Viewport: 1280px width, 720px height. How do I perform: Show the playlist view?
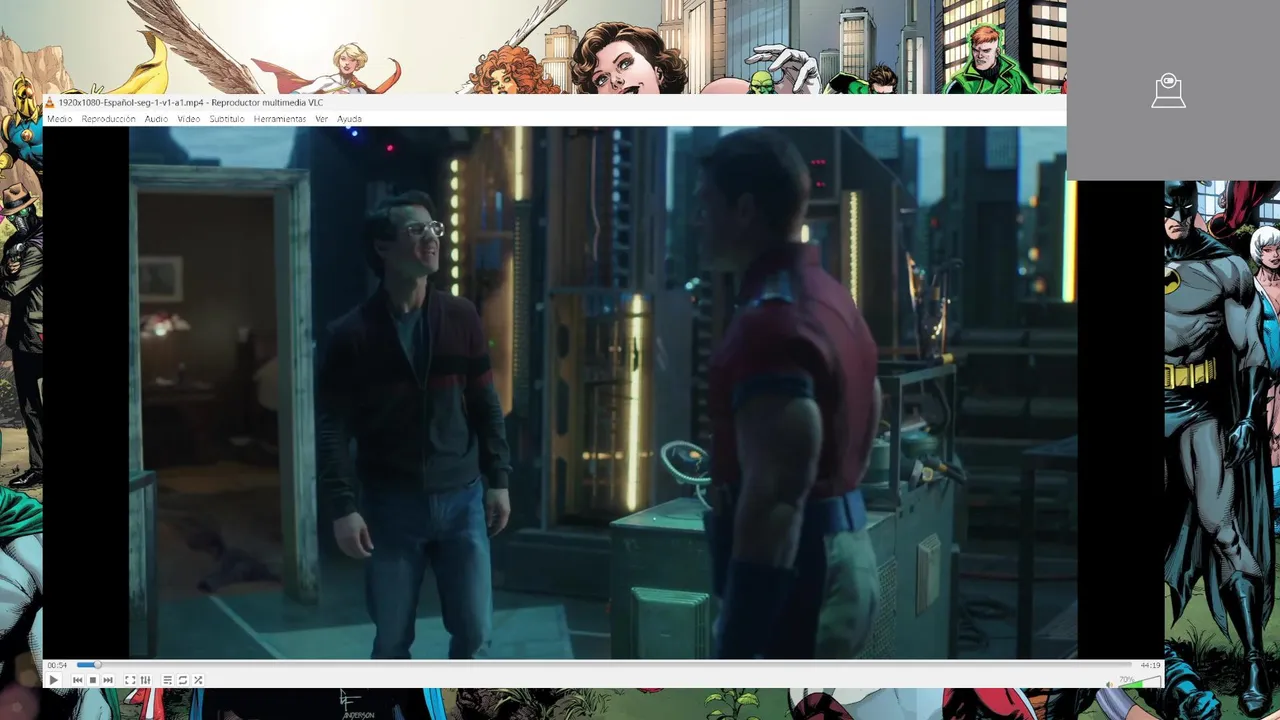pyautogui.click(x=168, y=680)
